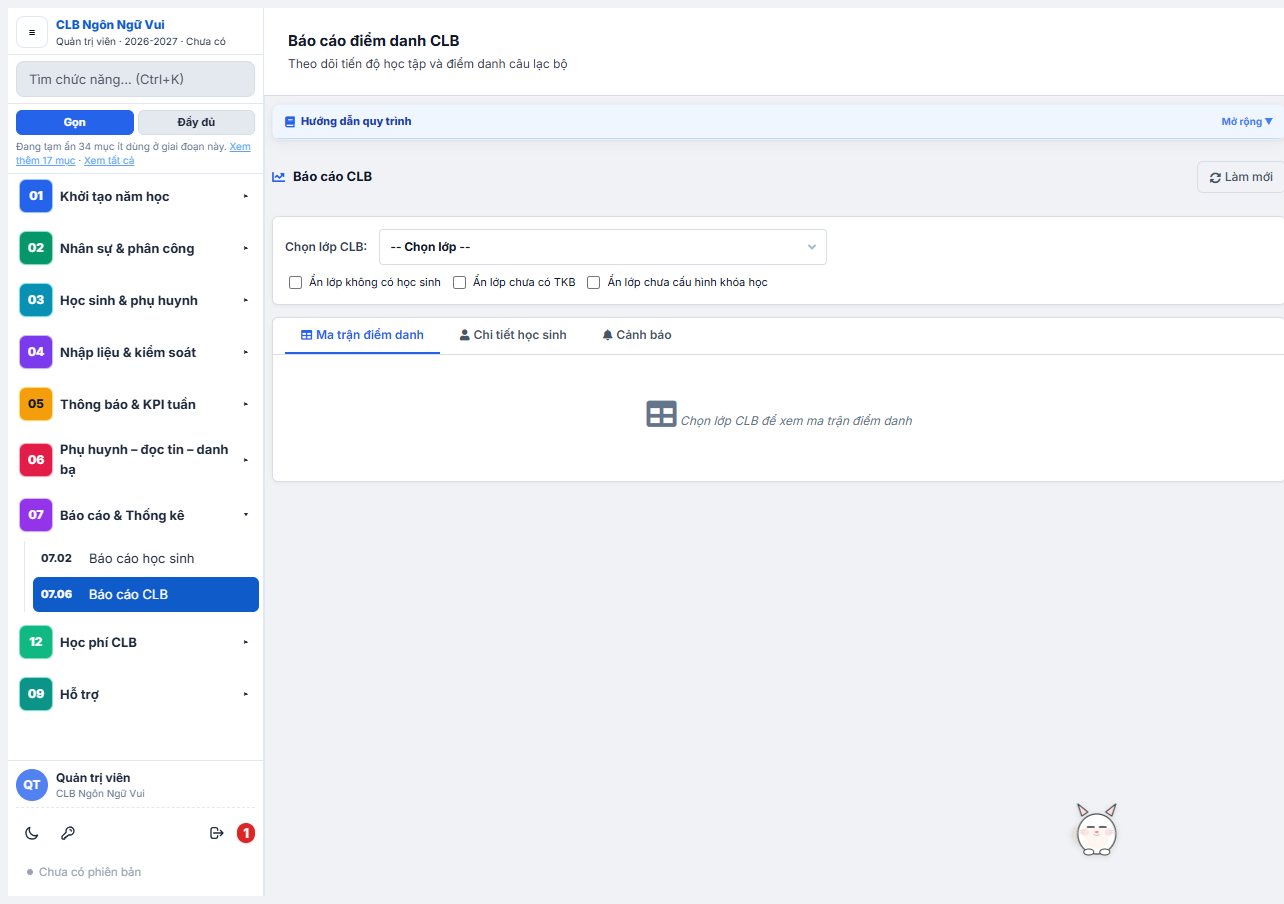Switch sidebar to Gọn mode

(75, 122)
